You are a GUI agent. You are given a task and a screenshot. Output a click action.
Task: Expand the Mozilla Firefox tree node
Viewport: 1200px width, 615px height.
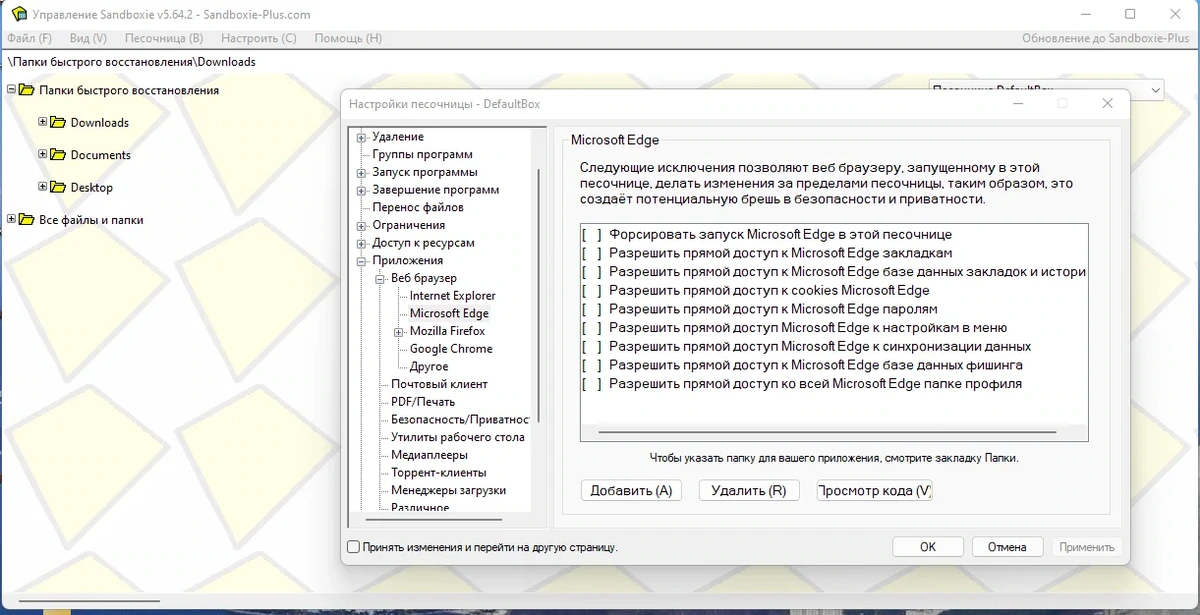399,331
